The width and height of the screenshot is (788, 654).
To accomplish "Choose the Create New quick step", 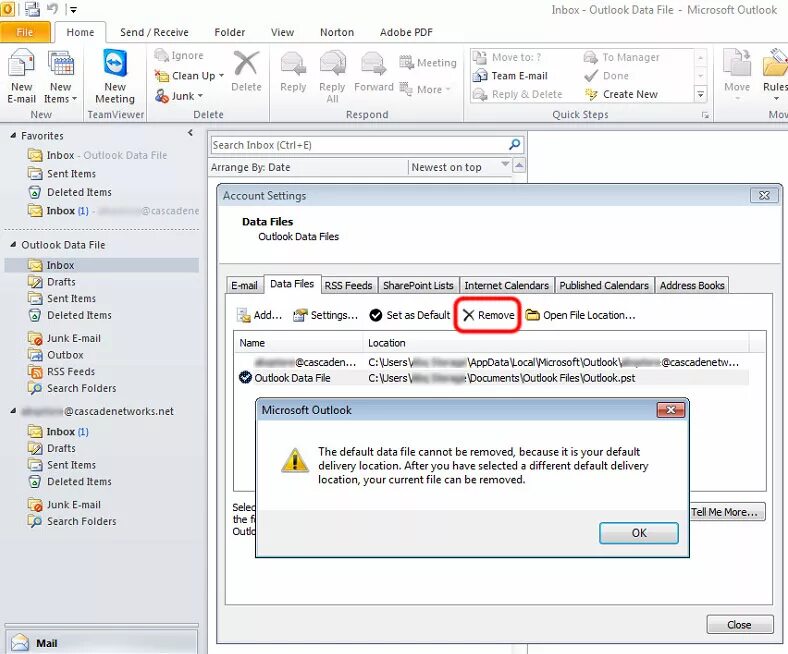I will pos(621,94).
